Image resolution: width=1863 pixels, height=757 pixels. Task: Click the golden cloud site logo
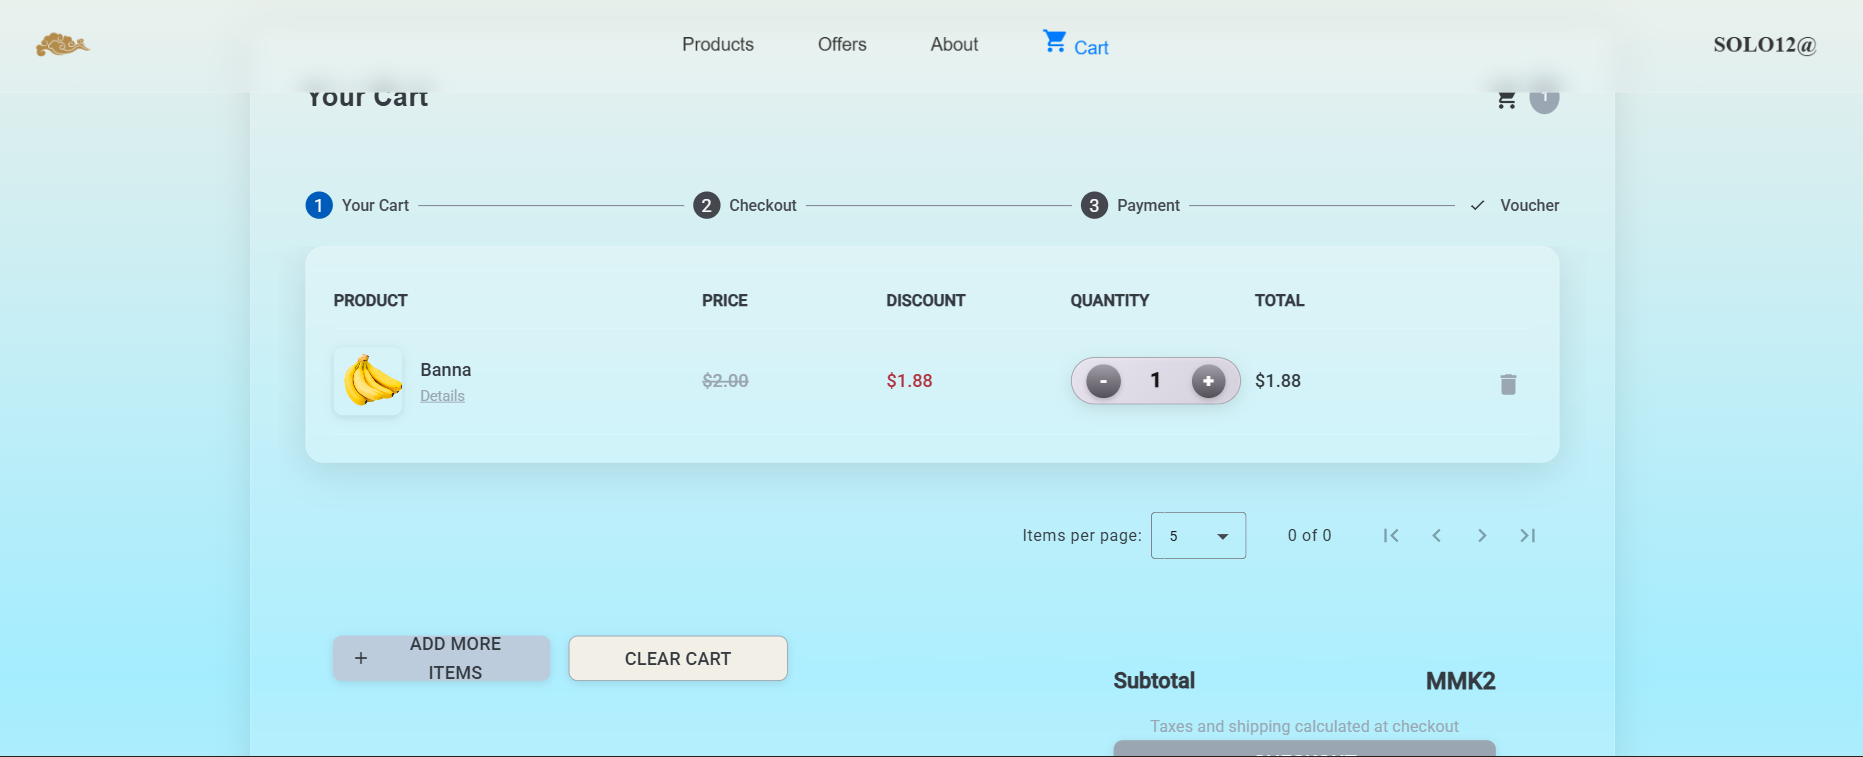click(x=62, y=45)
